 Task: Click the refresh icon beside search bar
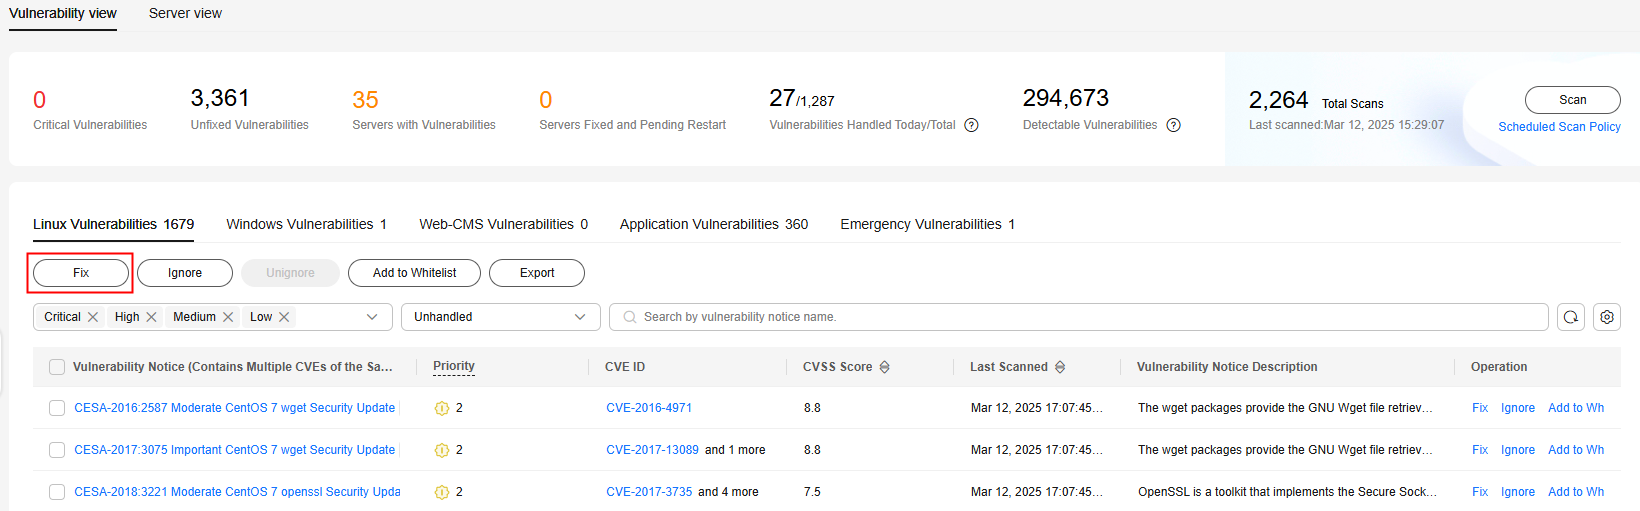(1571, 317)
